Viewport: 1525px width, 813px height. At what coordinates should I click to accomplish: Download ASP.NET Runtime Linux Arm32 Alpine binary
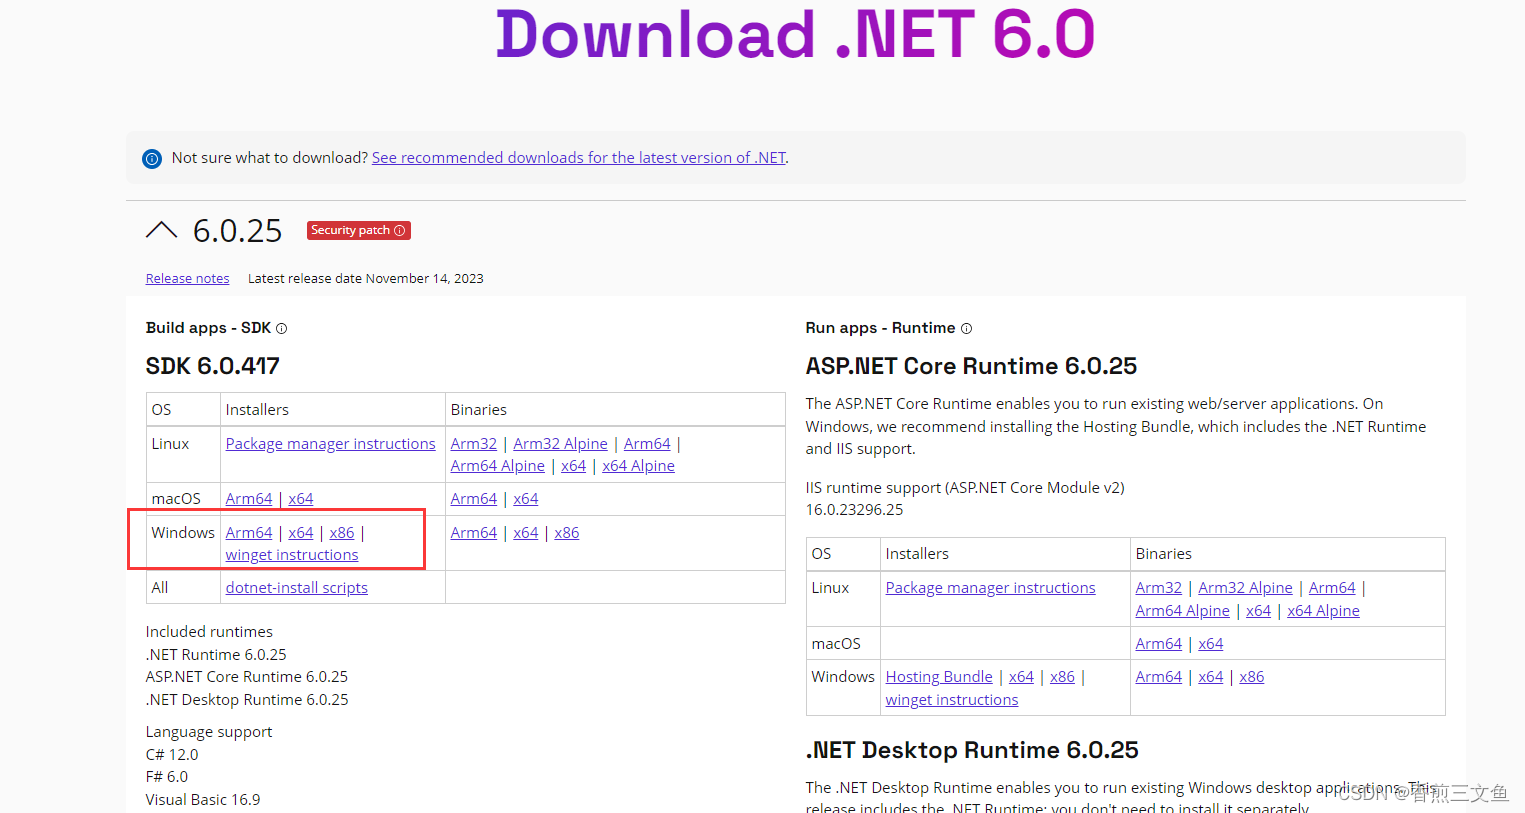pos(1245,588)
